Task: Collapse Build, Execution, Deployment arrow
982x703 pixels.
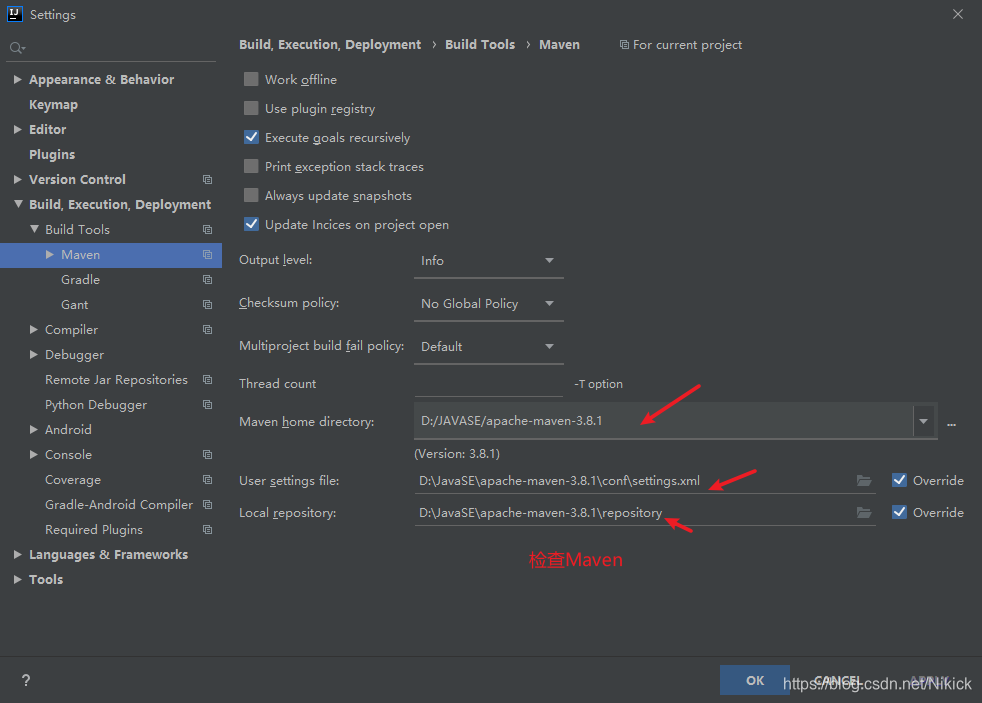Action: 18,204
